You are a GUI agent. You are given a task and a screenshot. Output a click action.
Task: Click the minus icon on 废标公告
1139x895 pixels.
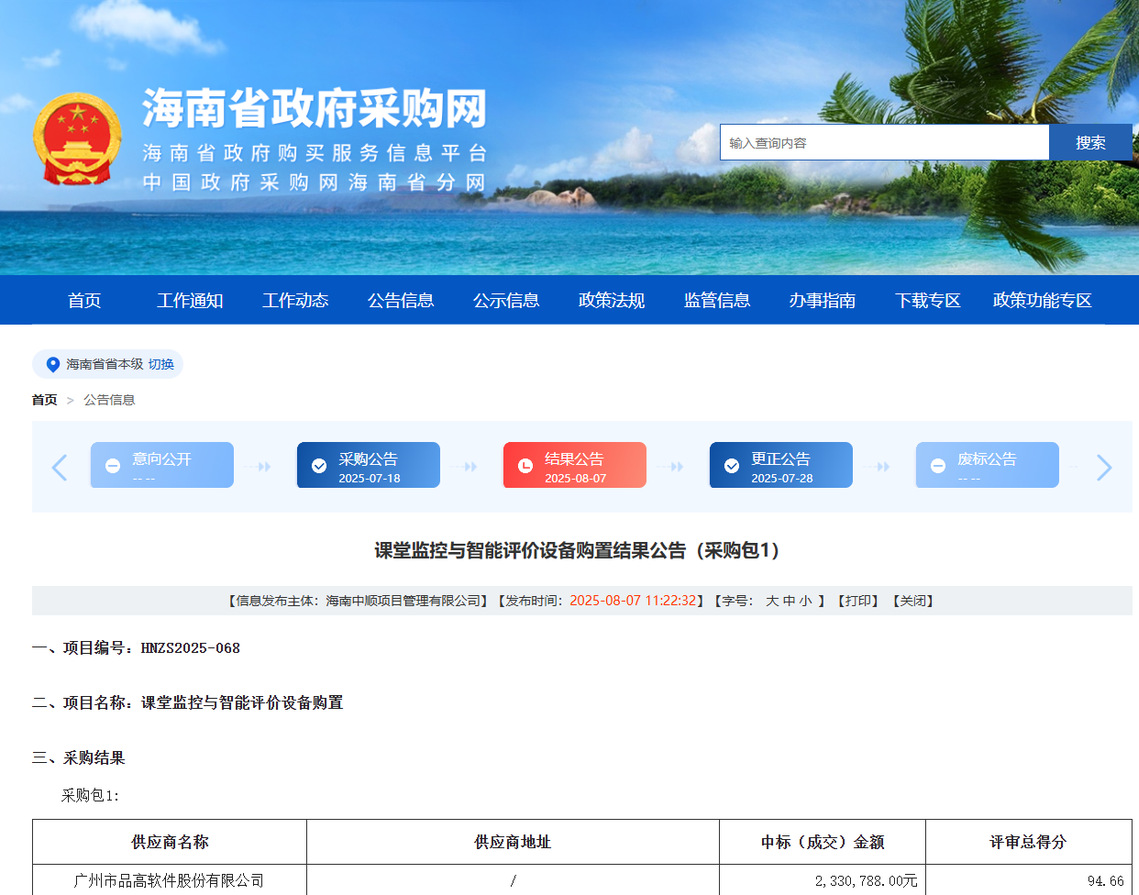click(938, 466)
